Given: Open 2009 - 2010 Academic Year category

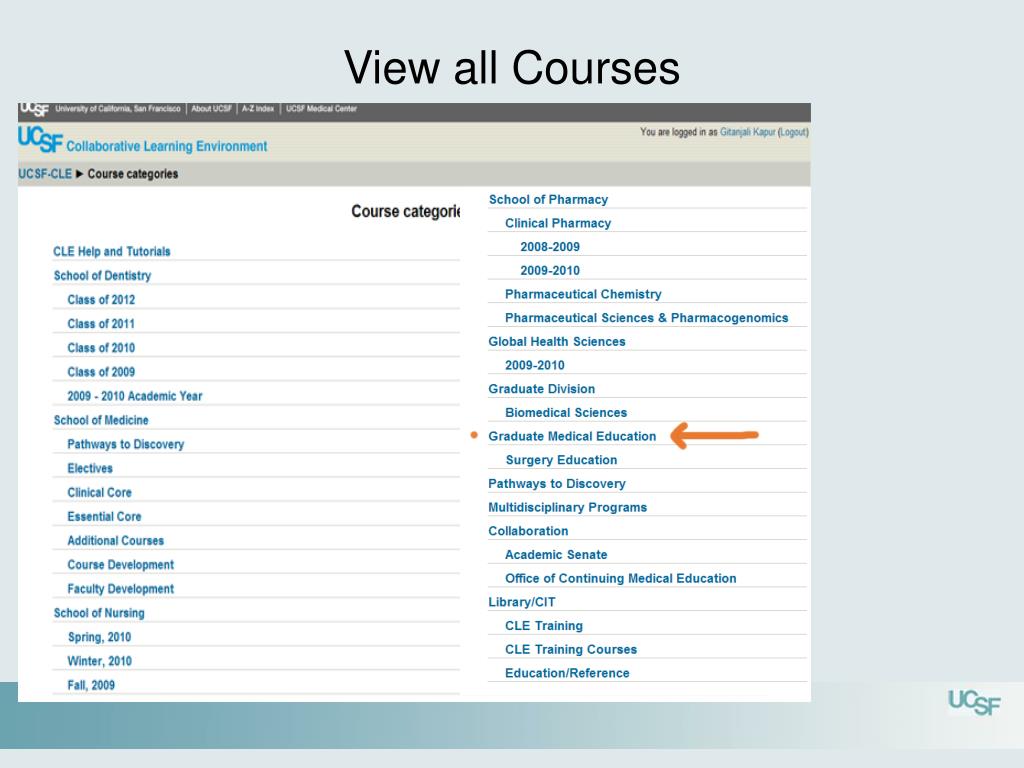Looking at the screenshot, I should click(x=135, y=396).
